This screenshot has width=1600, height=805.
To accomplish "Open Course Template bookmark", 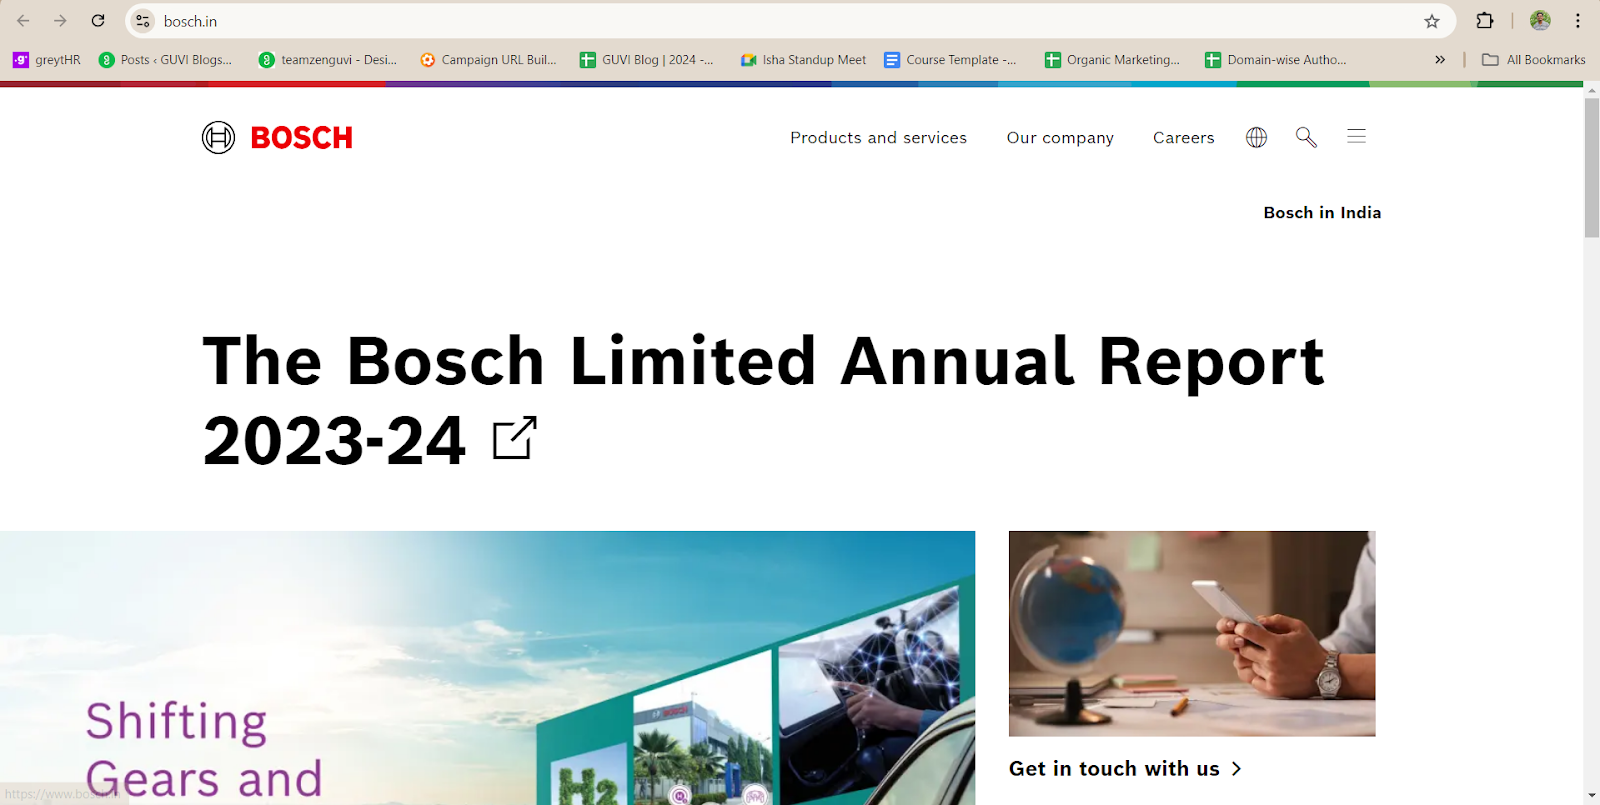I will click(x=950, y=60).
